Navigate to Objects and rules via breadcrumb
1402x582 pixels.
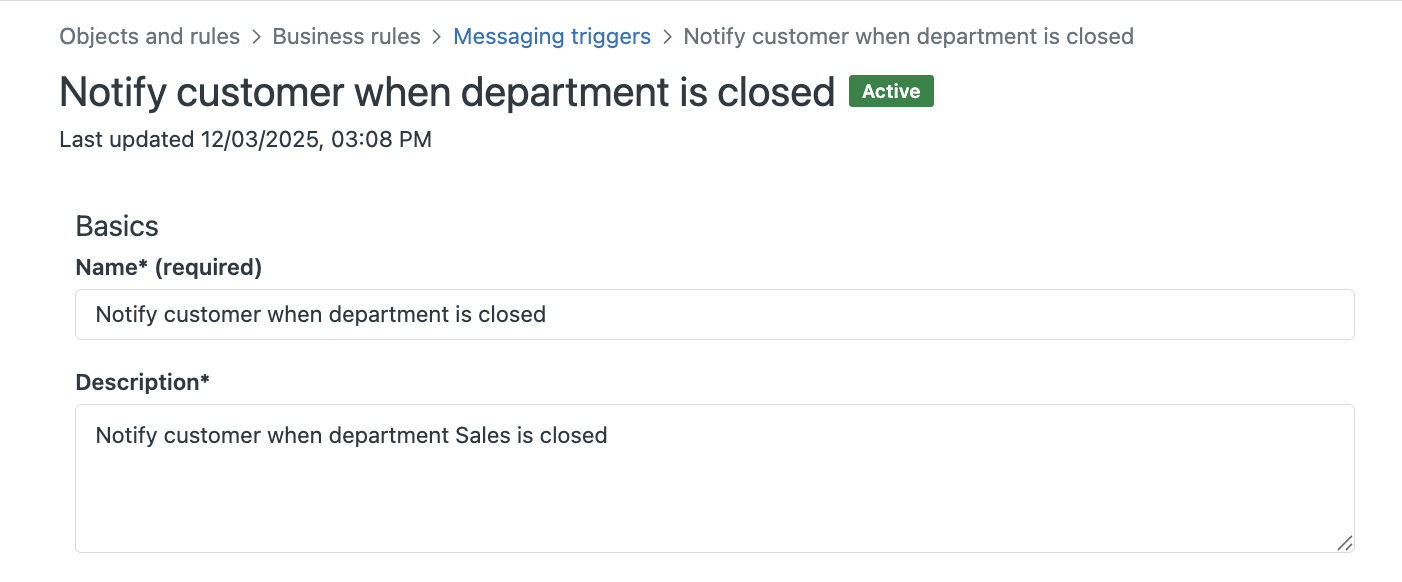tap(149, 36)
